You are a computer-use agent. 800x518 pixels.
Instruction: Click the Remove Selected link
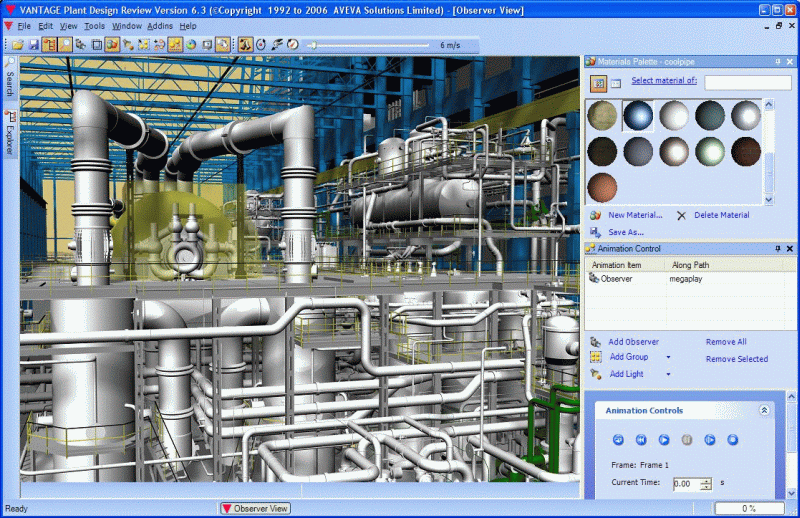736,358
